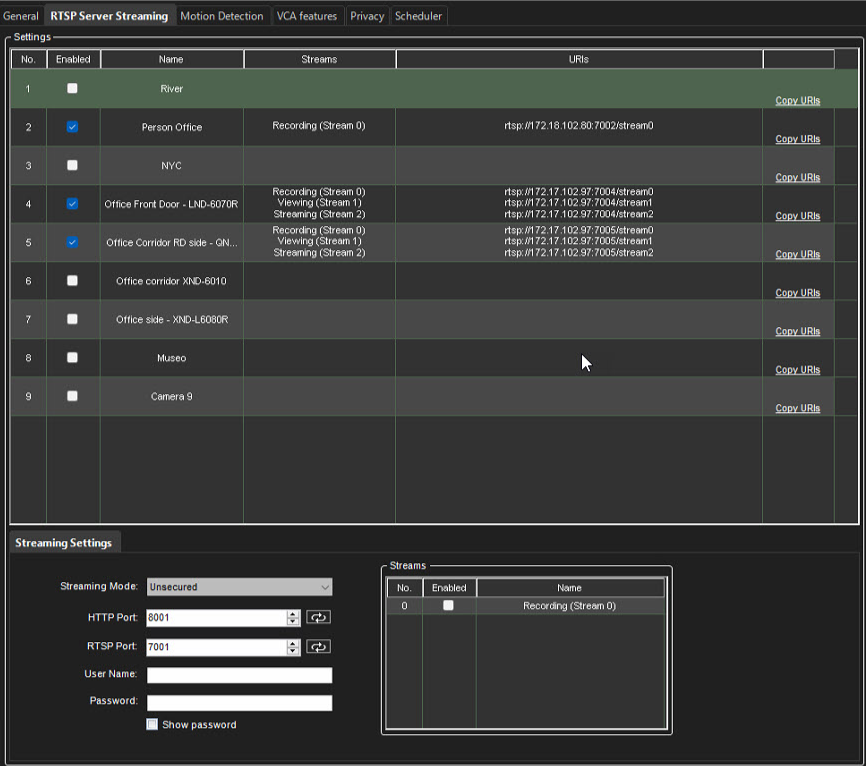
Task: Click the RTSP Port regenerate icon
Action: click(318, 647)
